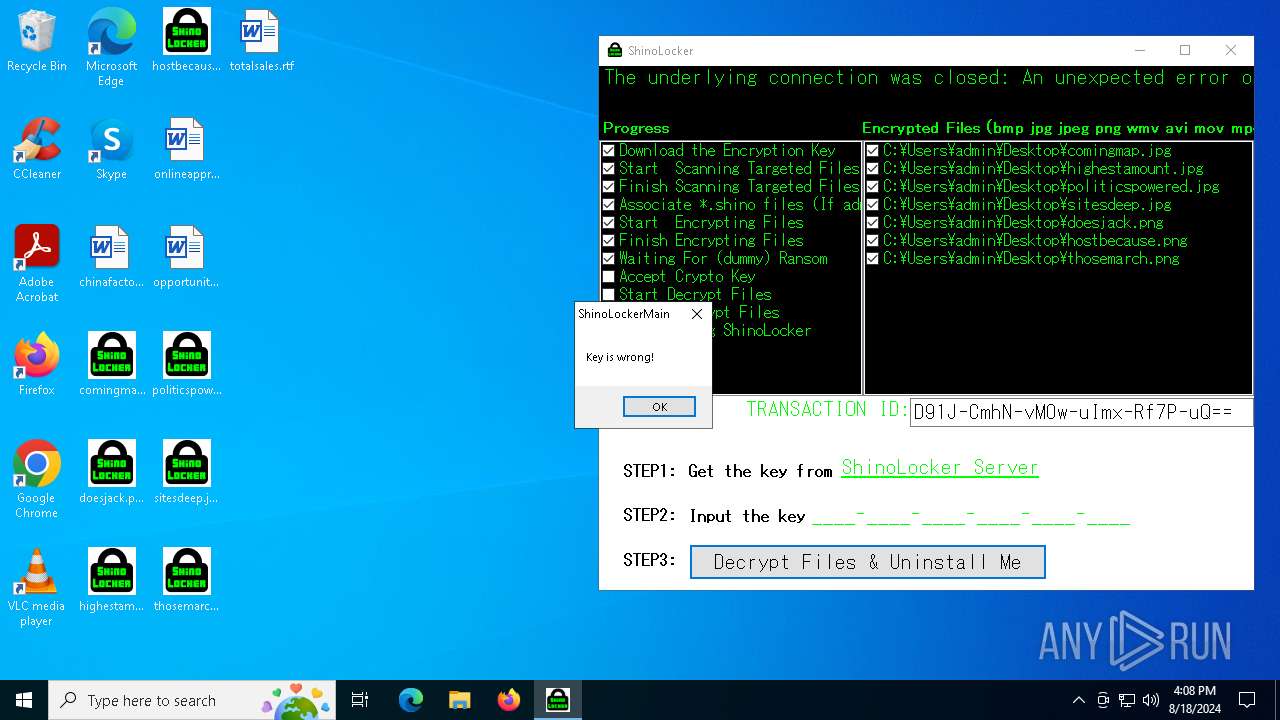The image size is (1280, 720).
Task: Toggle thosemarch.png file checkbox
Action: (873, 259)
